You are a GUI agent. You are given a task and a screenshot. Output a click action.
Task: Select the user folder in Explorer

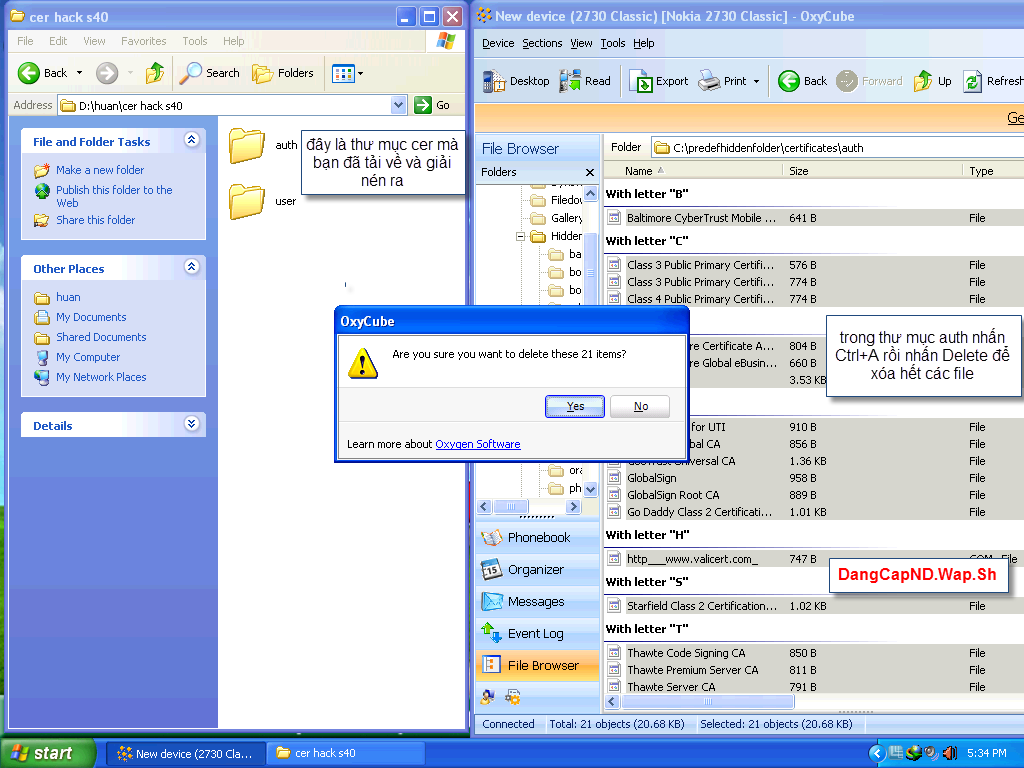pyautogui.click(x=263, y=202)
